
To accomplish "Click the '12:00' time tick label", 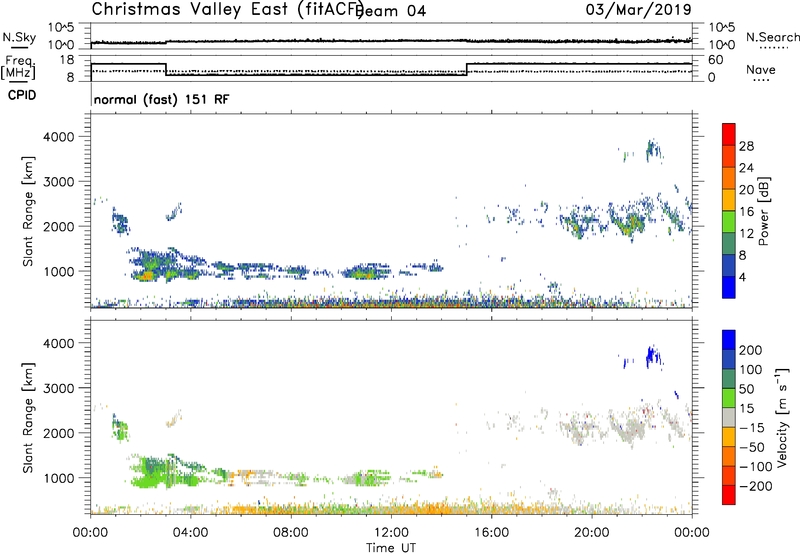I will [391, 533].
